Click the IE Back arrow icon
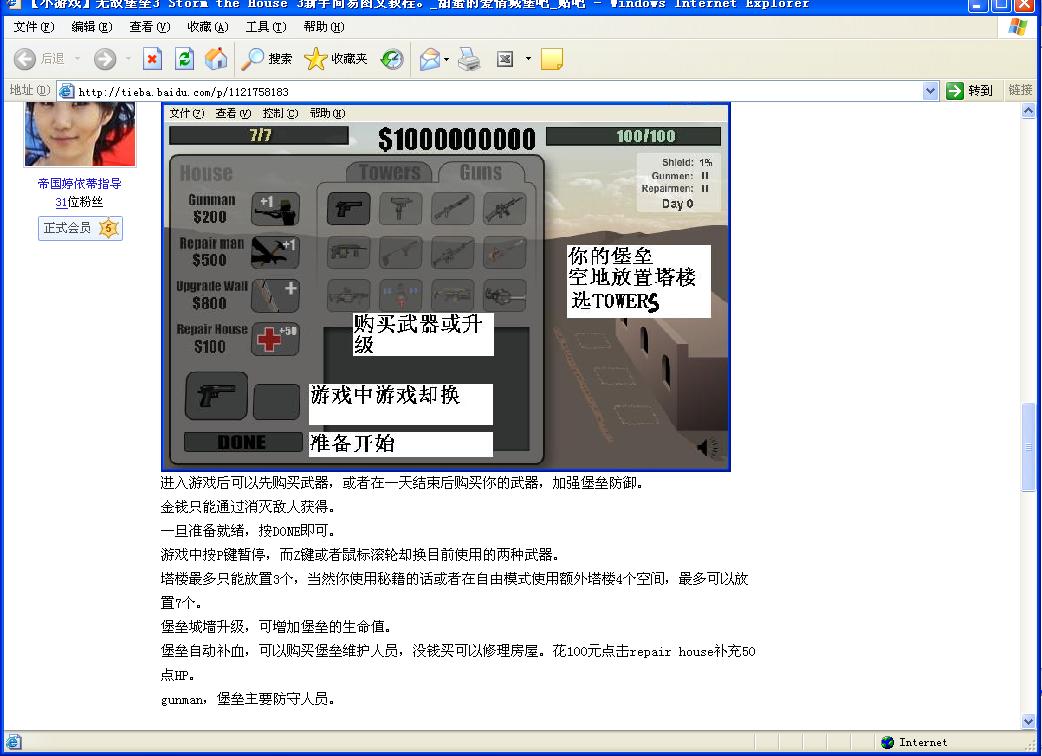The height and width of the screenshot is (756, 1042). pyautogui.click(x=25, y=59)
